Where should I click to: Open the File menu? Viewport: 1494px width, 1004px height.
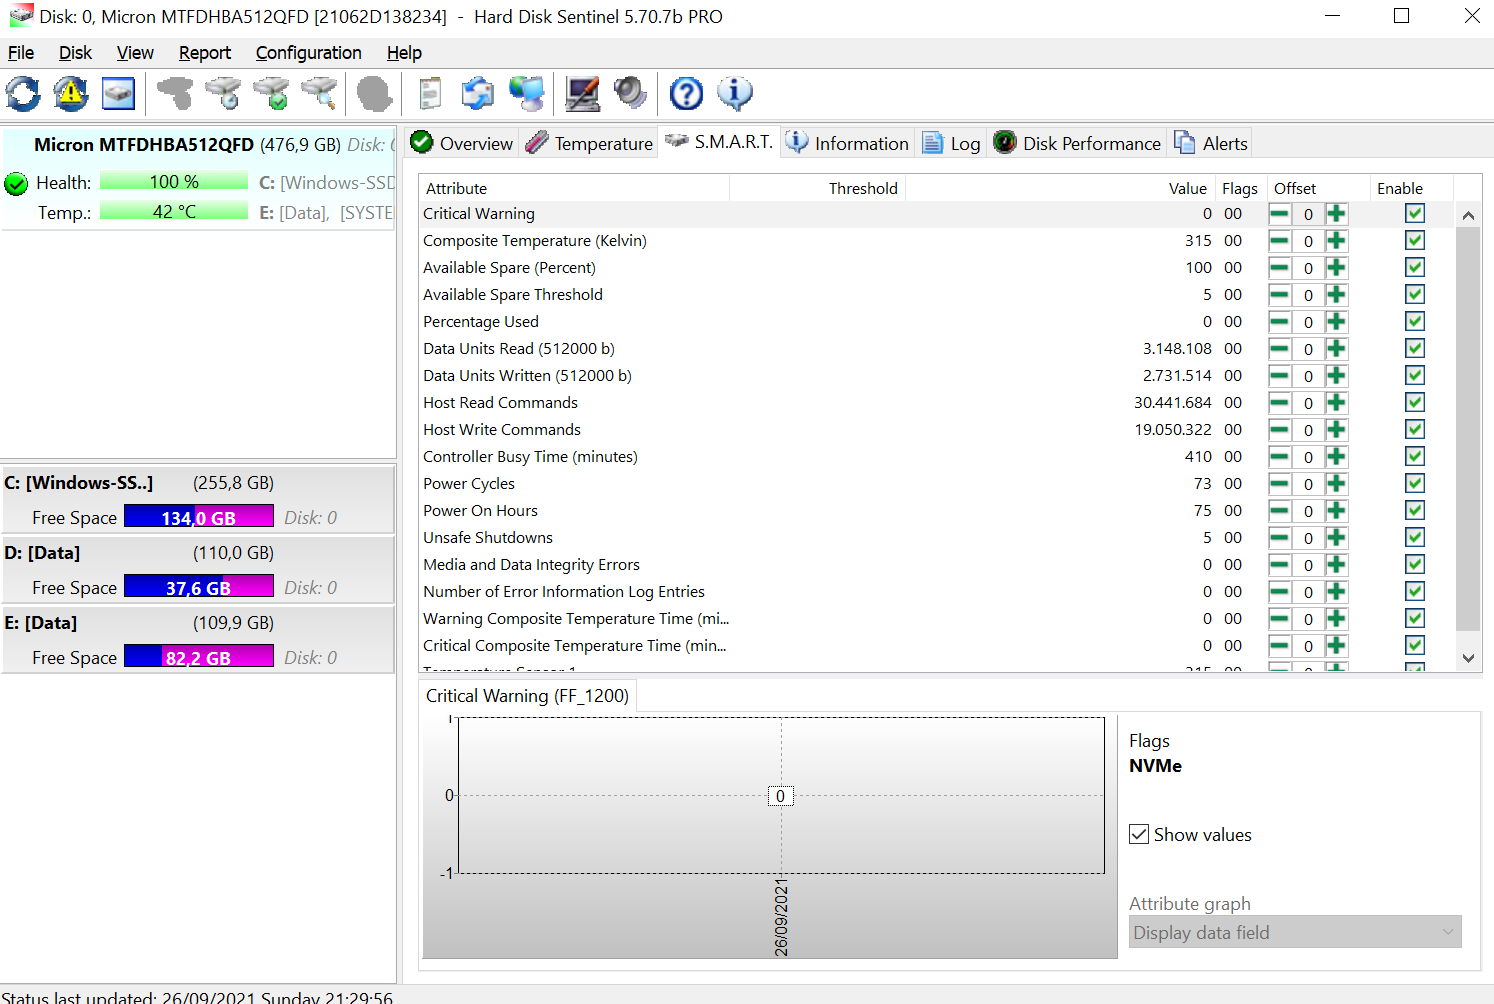click(x=21, y=53)
